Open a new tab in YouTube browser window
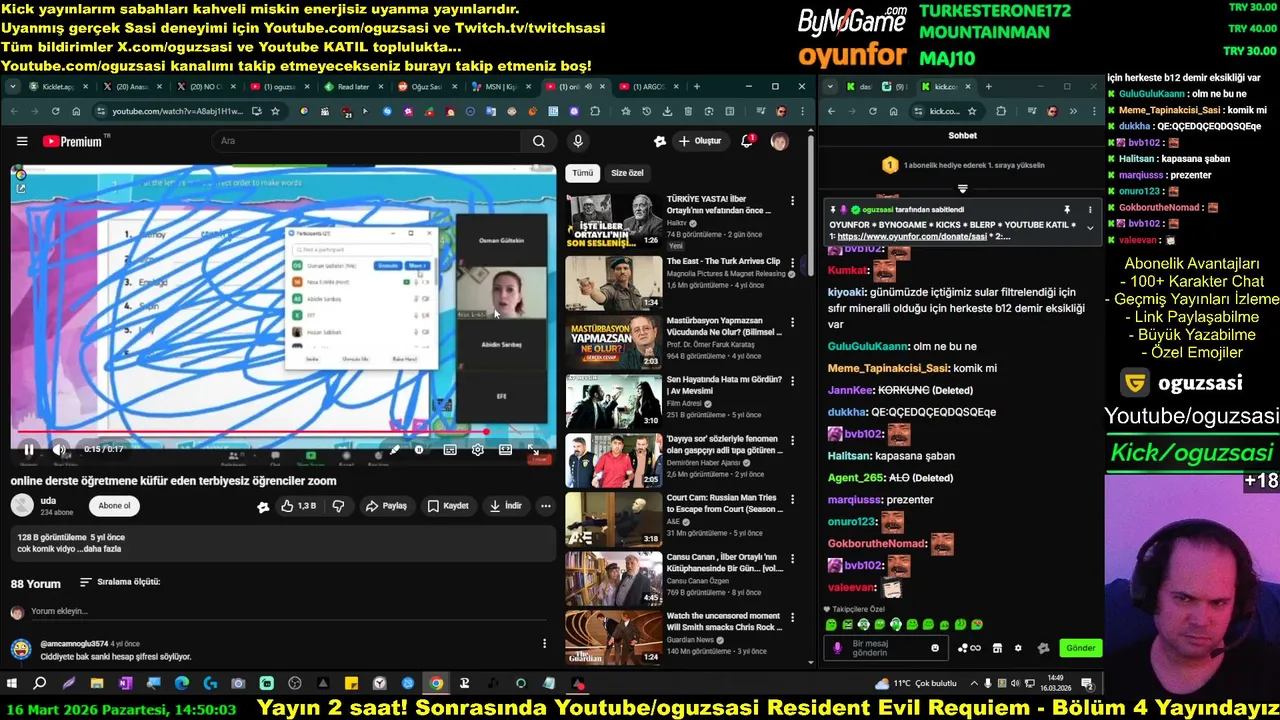 tap(697, 87)
